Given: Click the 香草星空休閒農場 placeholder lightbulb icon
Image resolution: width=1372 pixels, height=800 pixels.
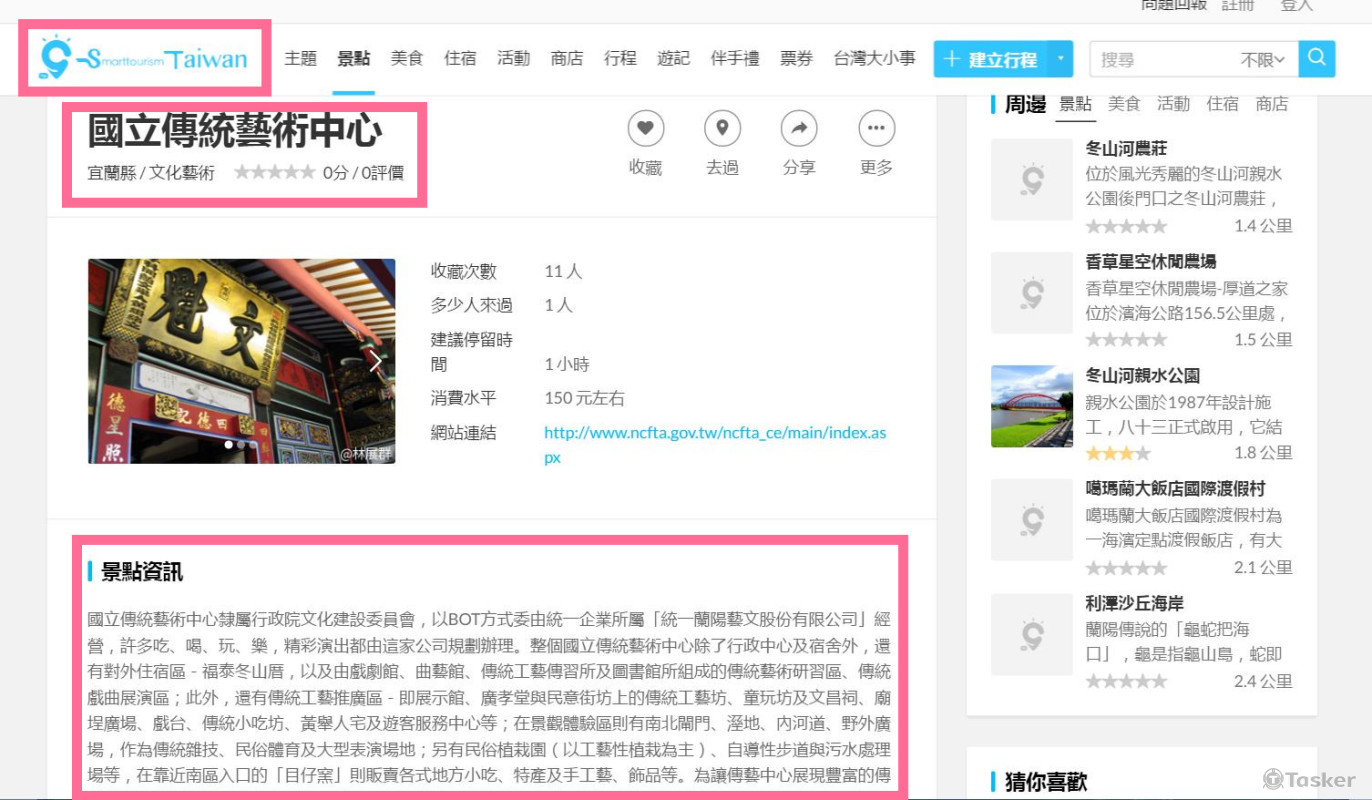Looking at the screenshot, I should [1031, 292].
